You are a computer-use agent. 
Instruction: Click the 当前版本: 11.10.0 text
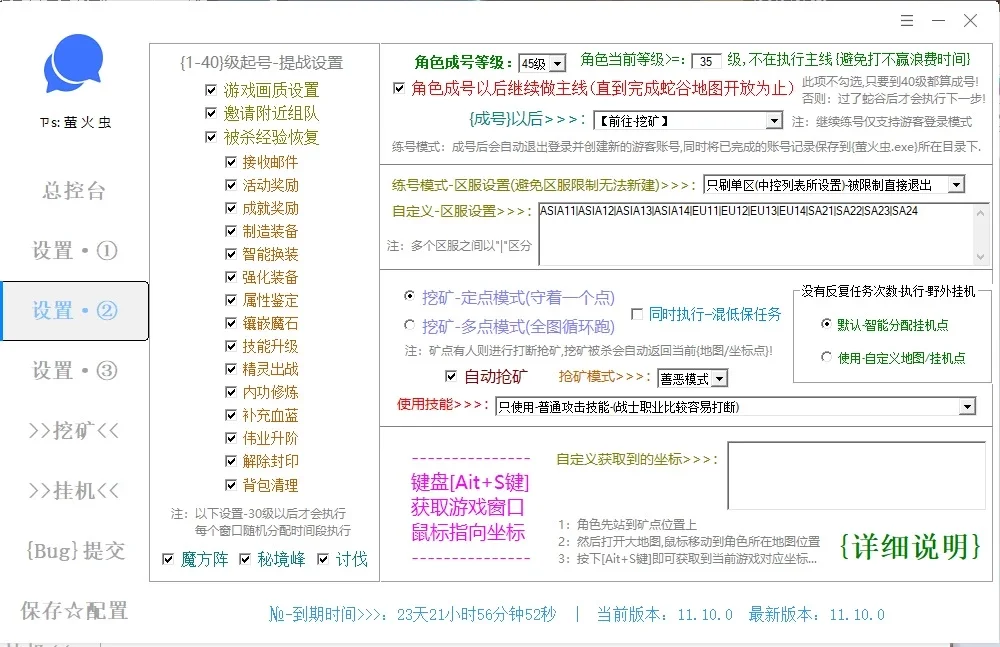[665, 614]
